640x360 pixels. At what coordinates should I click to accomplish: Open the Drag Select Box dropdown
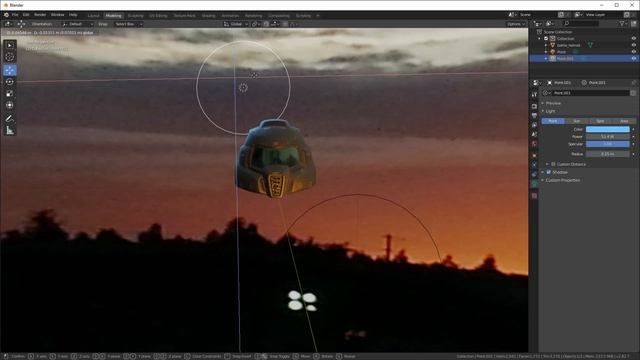coord(128,24)
